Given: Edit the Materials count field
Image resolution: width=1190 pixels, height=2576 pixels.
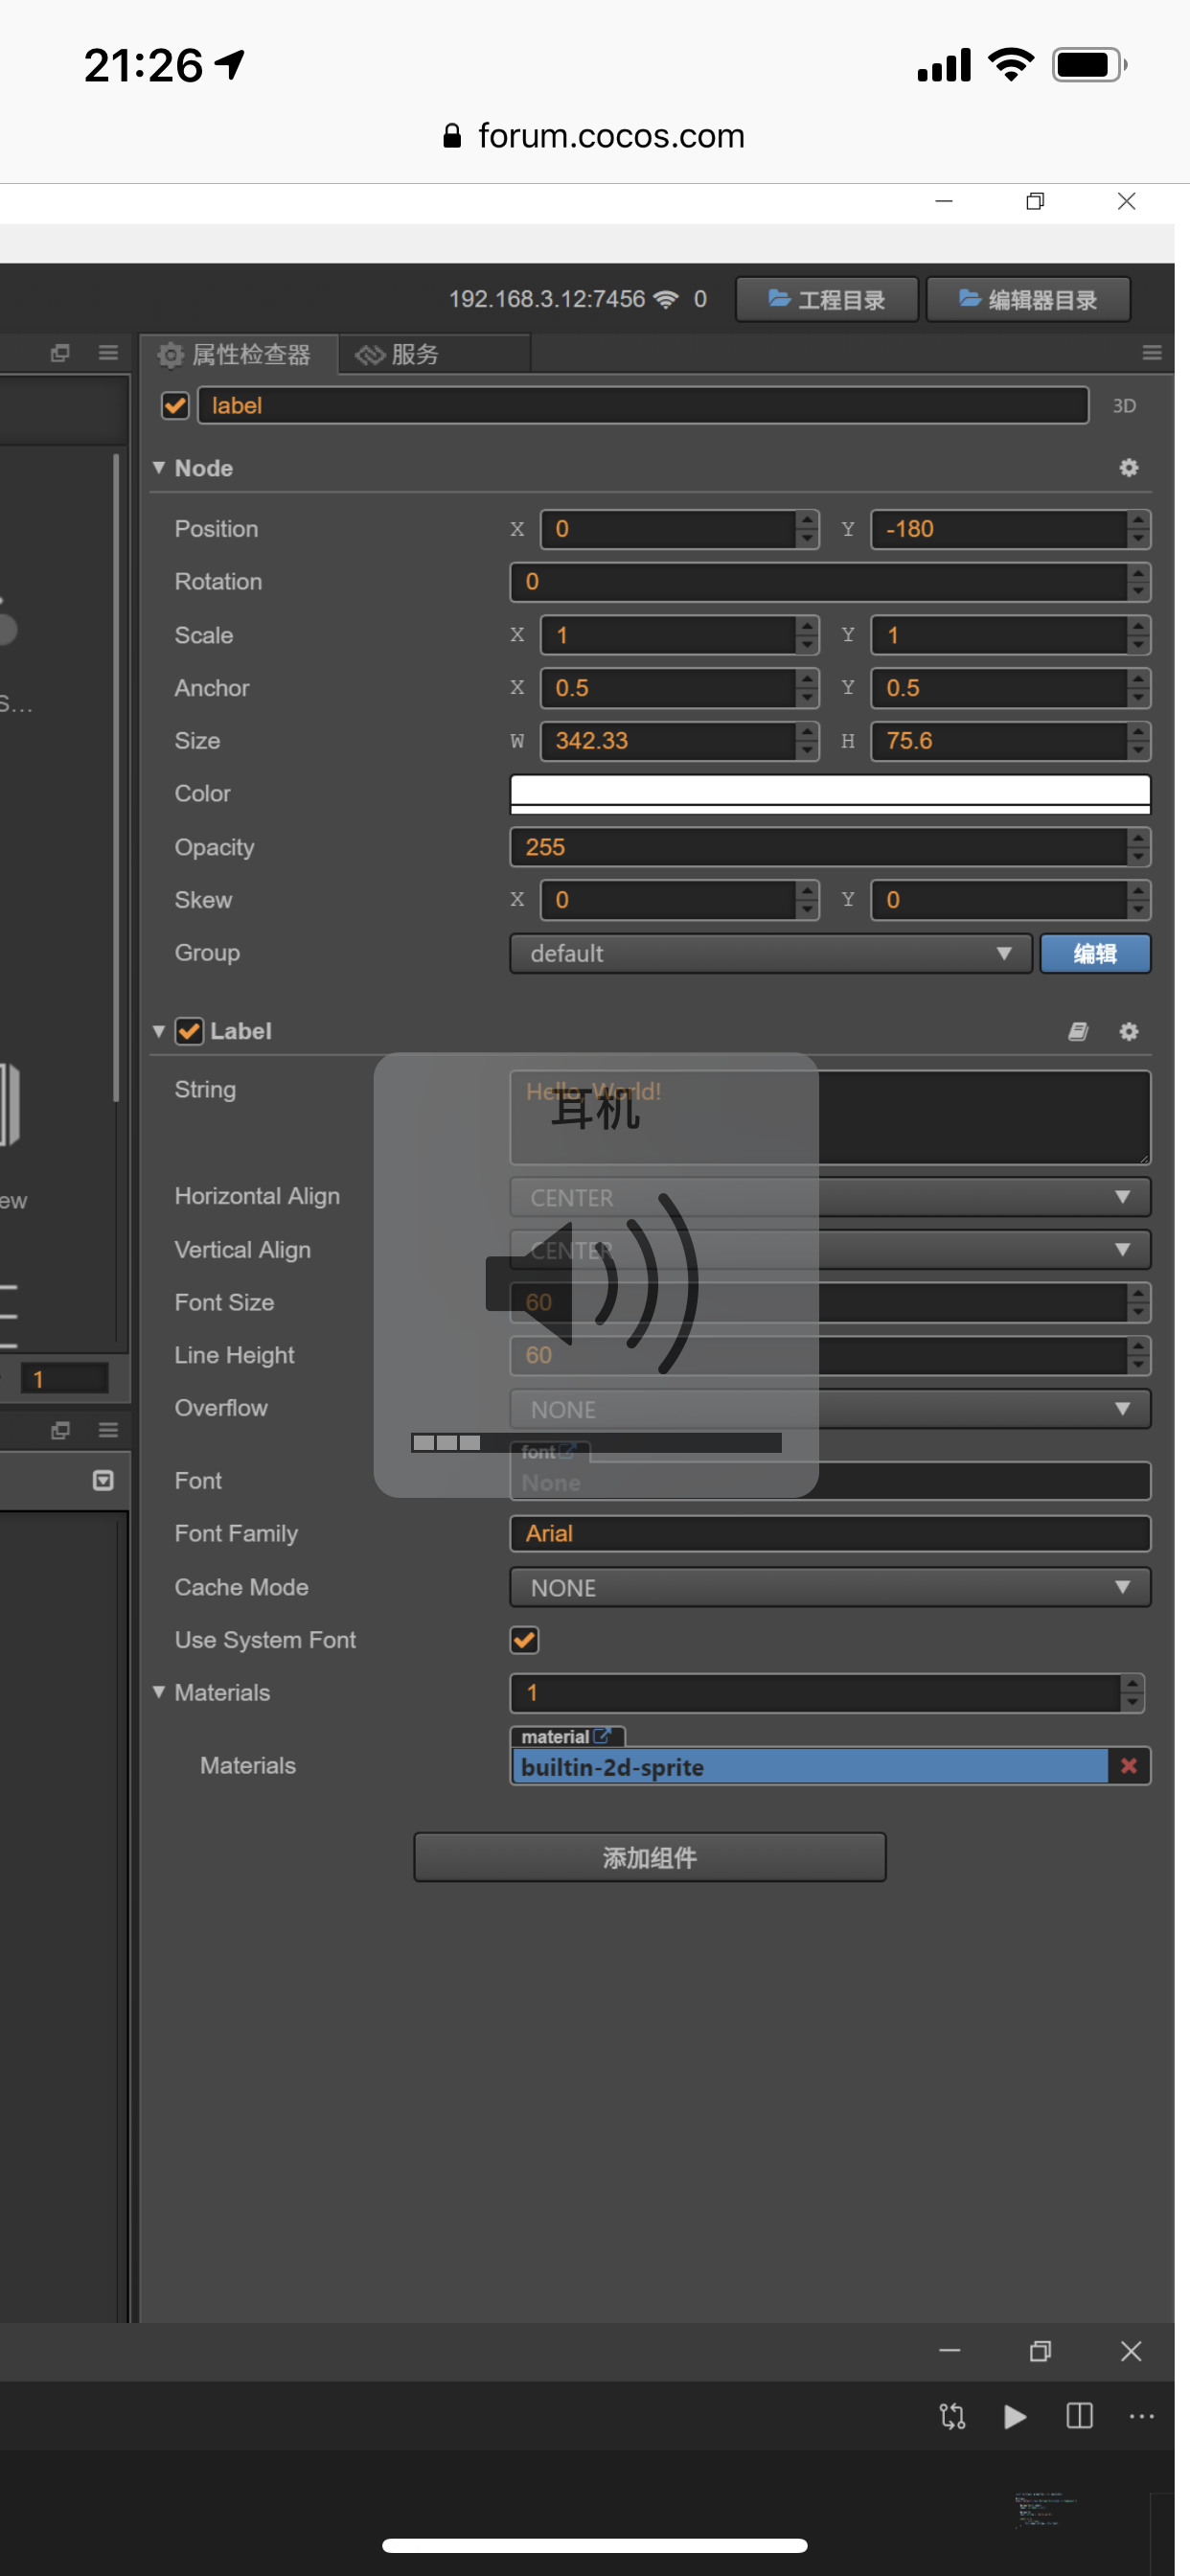Looking at the screenshot, I should pyautogui.click(x=815, y=1693).
